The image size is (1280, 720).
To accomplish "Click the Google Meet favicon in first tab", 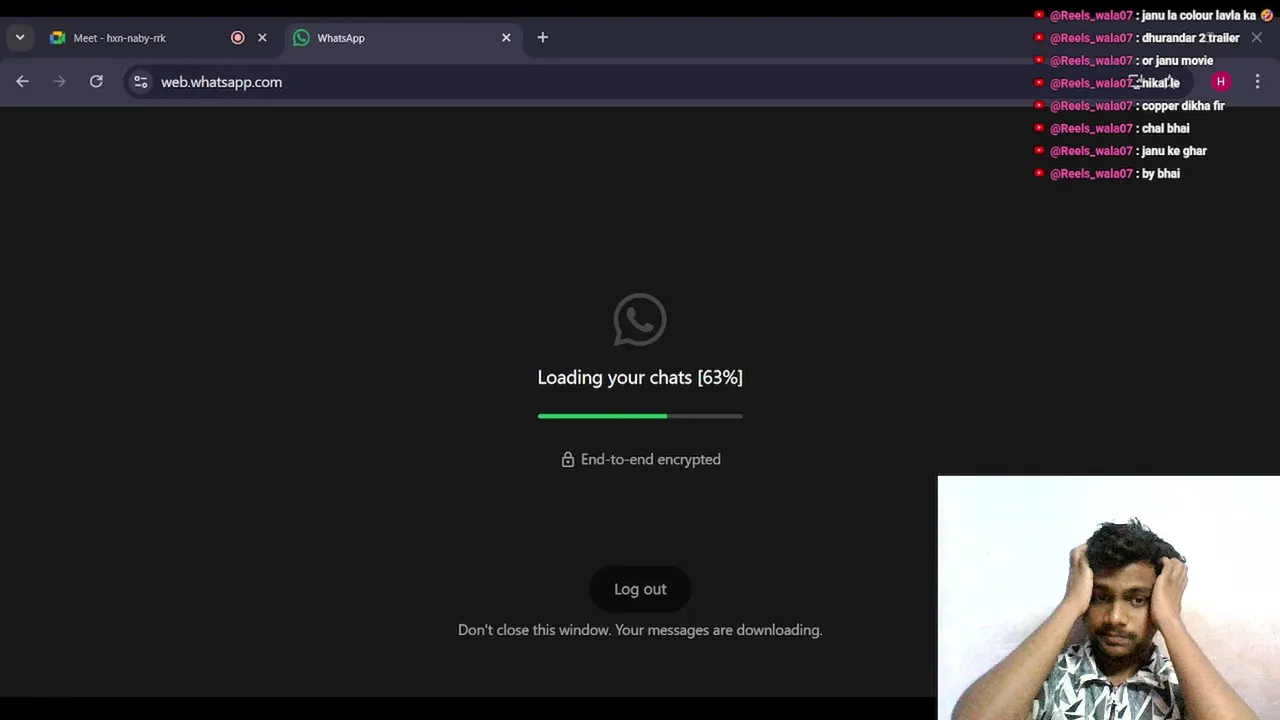I will (x=58, y=38).
